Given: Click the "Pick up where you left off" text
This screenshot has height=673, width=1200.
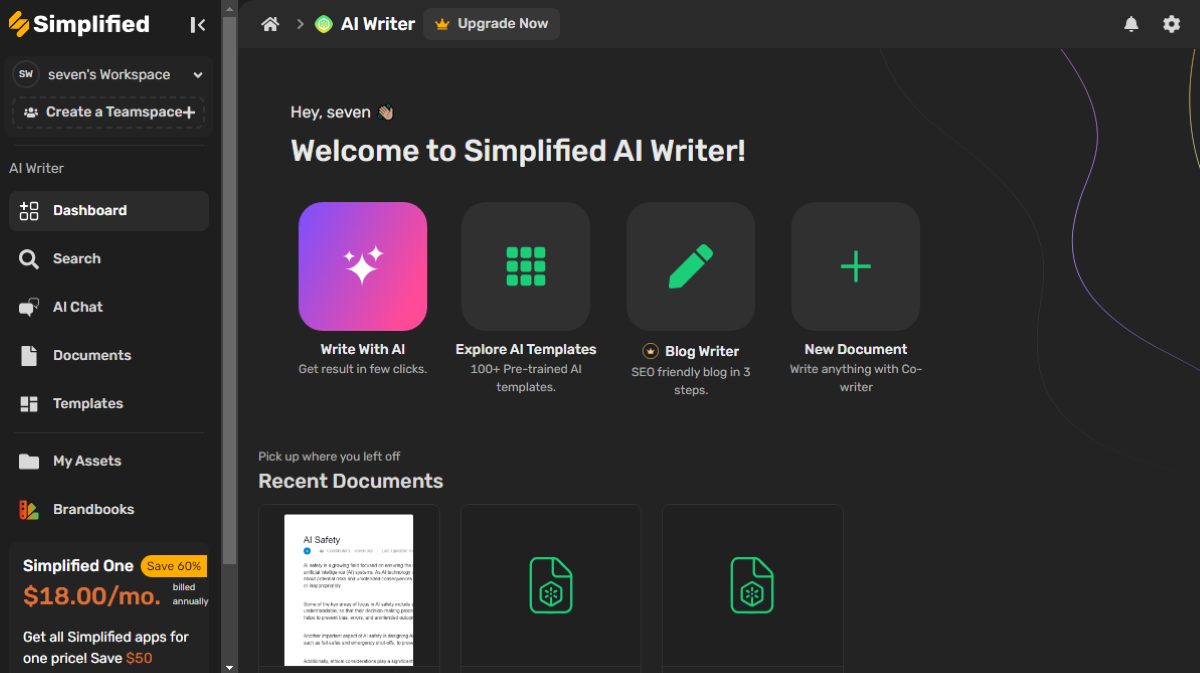Looking at the screenshot, I should tap(329, 457).
